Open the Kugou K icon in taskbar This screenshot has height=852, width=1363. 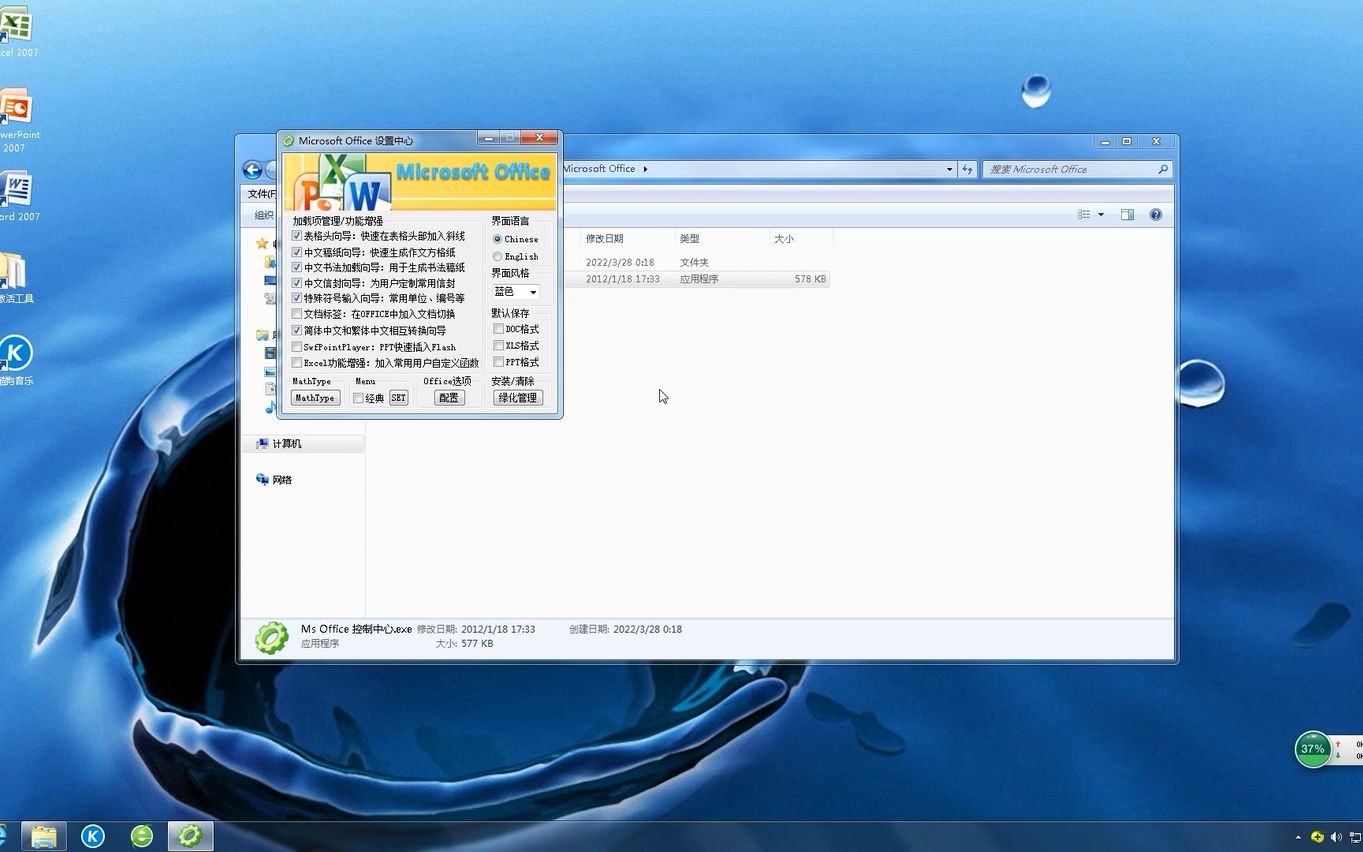(x=93, y=835)
